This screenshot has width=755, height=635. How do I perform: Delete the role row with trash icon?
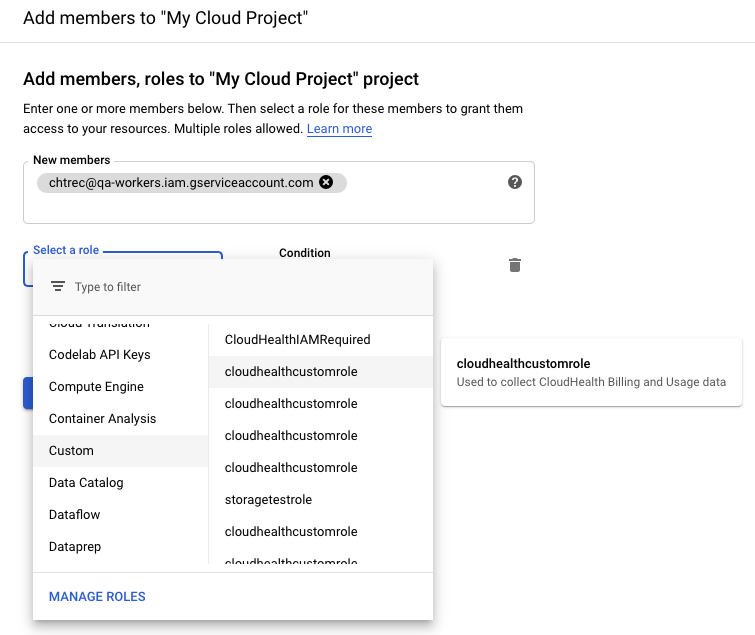pyautogui.click(x=515, y=265)
